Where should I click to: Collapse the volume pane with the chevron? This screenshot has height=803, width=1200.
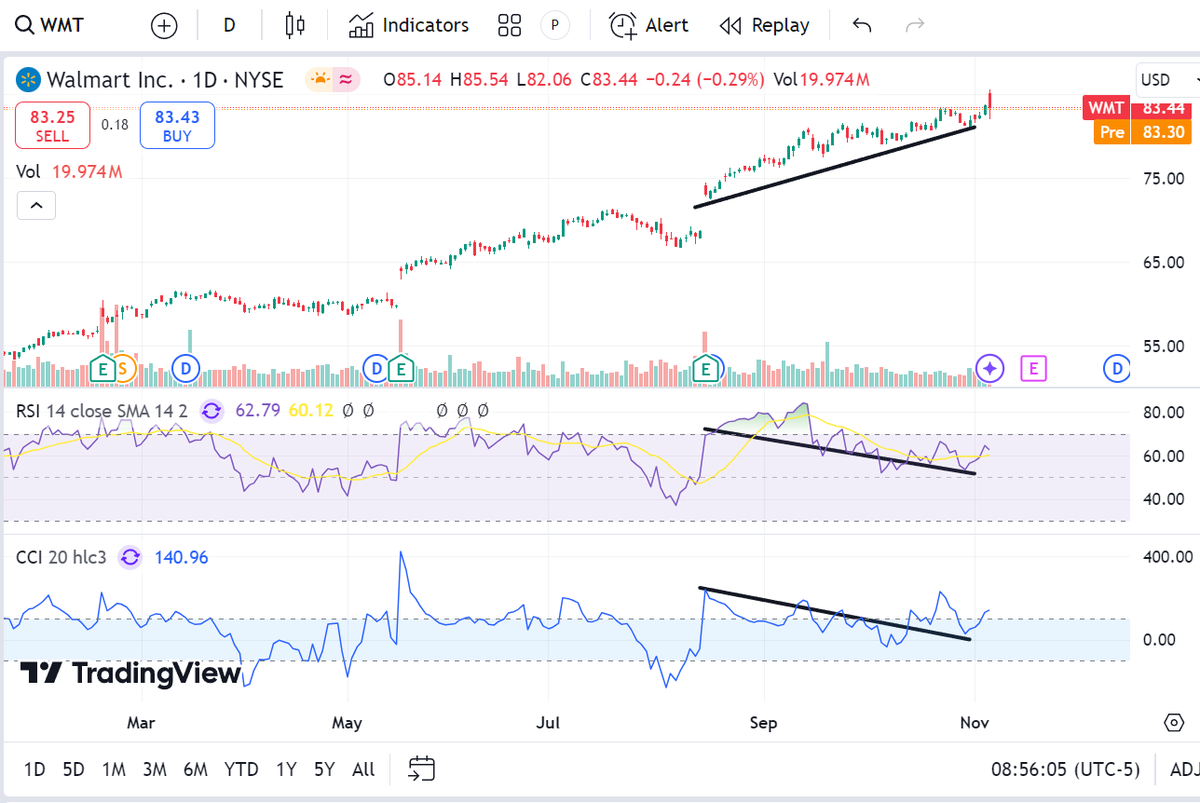pos(36,205)
